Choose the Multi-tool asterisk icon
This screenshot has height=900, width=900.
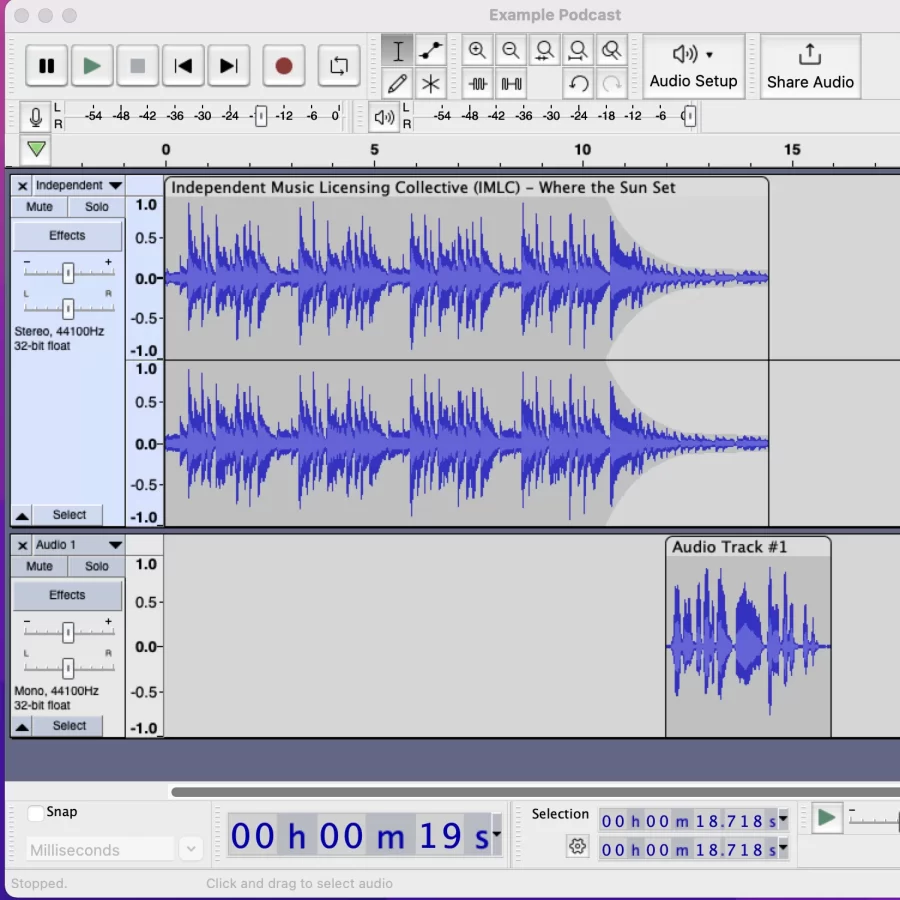click(x=430, y=84)
